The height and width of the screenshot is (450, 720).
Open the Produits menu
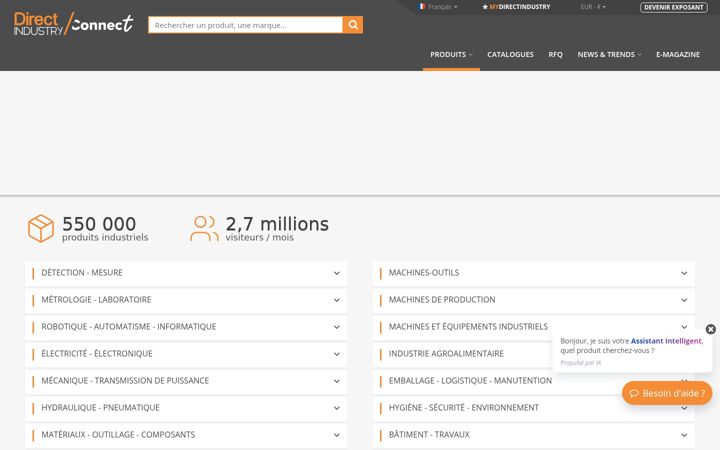451,55
